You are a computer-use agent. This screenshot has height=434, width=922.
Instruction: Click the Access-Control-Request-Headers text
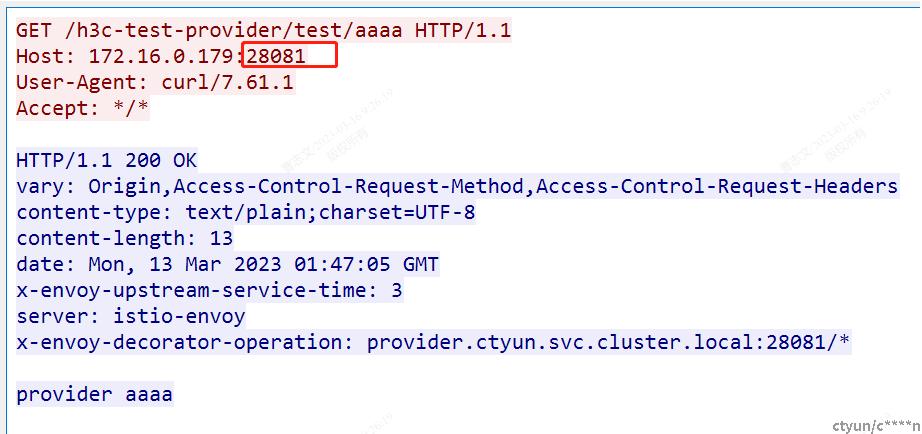[x=717, y=186]
